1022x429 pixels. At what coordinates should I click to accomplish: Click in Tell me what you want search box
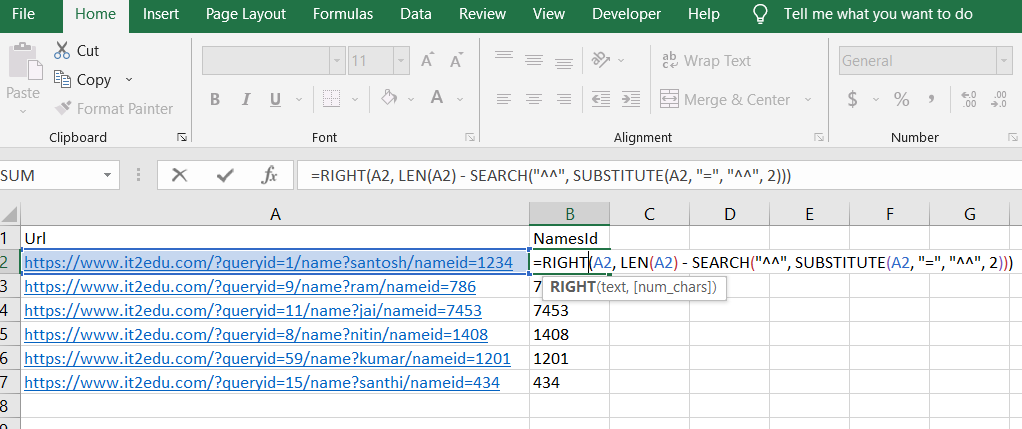pos(877,14)
